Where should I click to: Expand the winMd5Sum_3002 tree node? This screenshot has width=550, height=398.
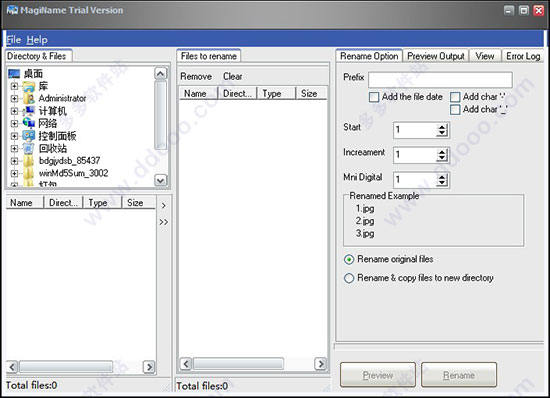(x=14, y=173)
